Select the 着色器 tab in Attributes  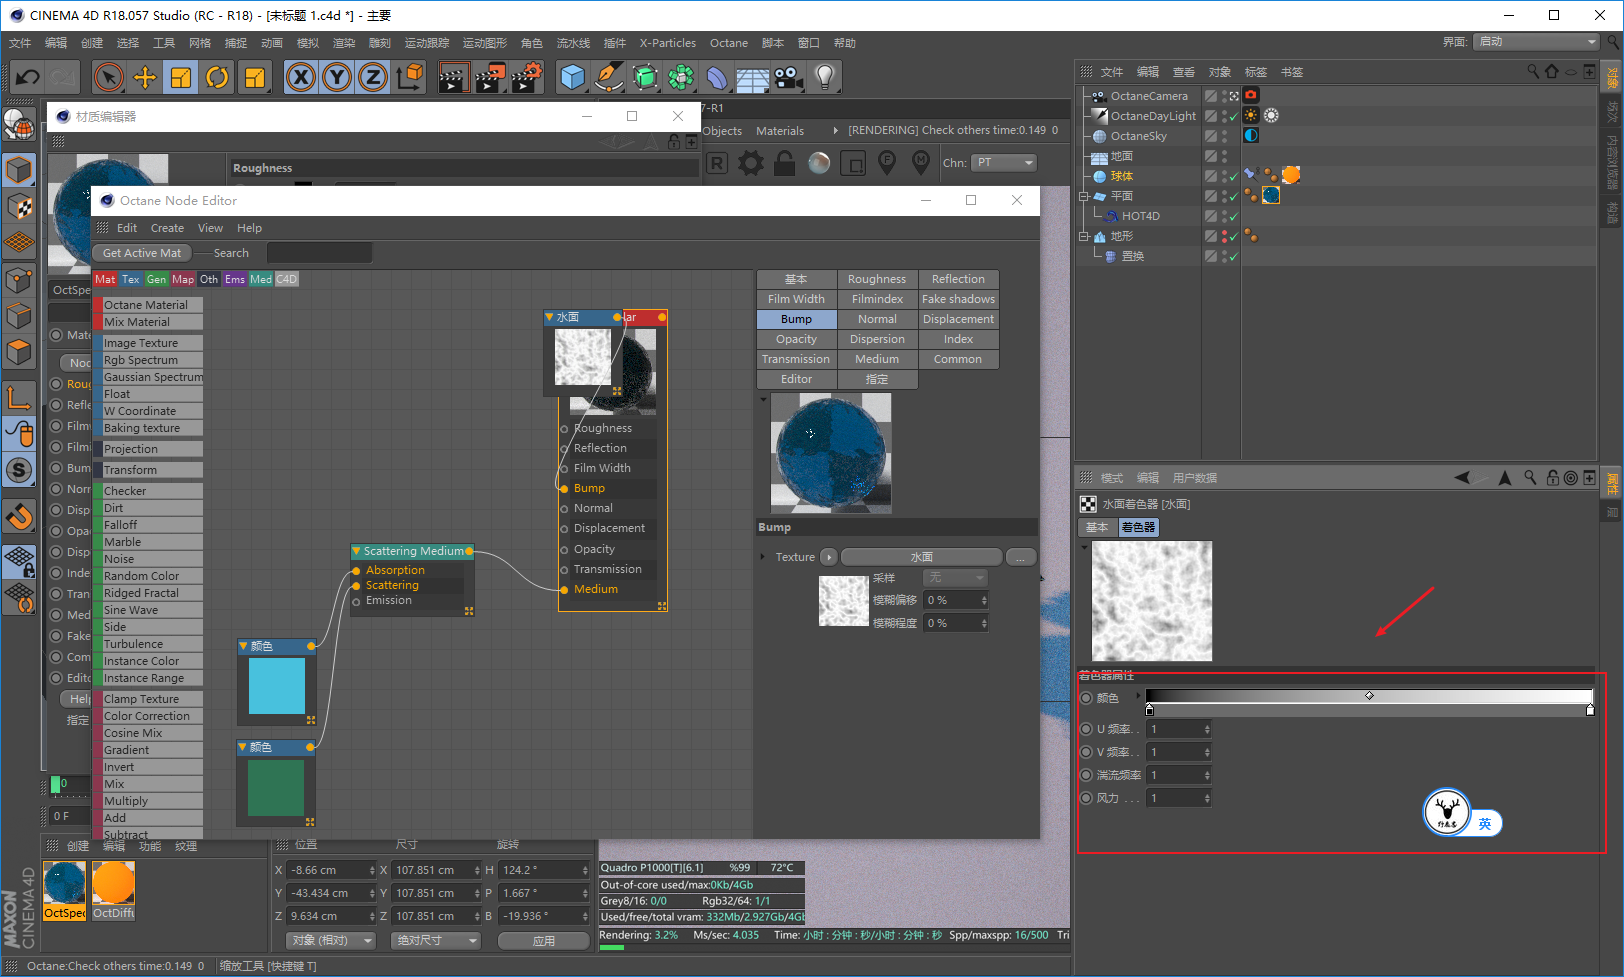pos(1138,527)
